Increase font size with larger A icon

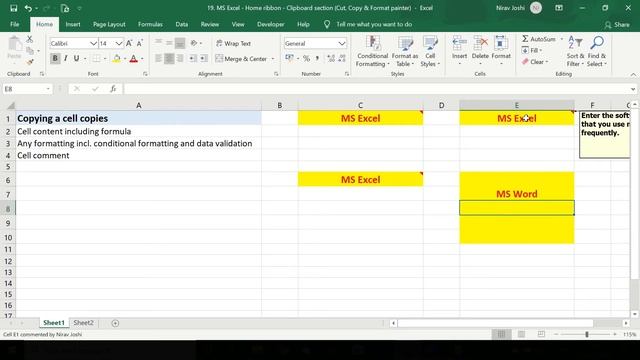pos(129,43)
